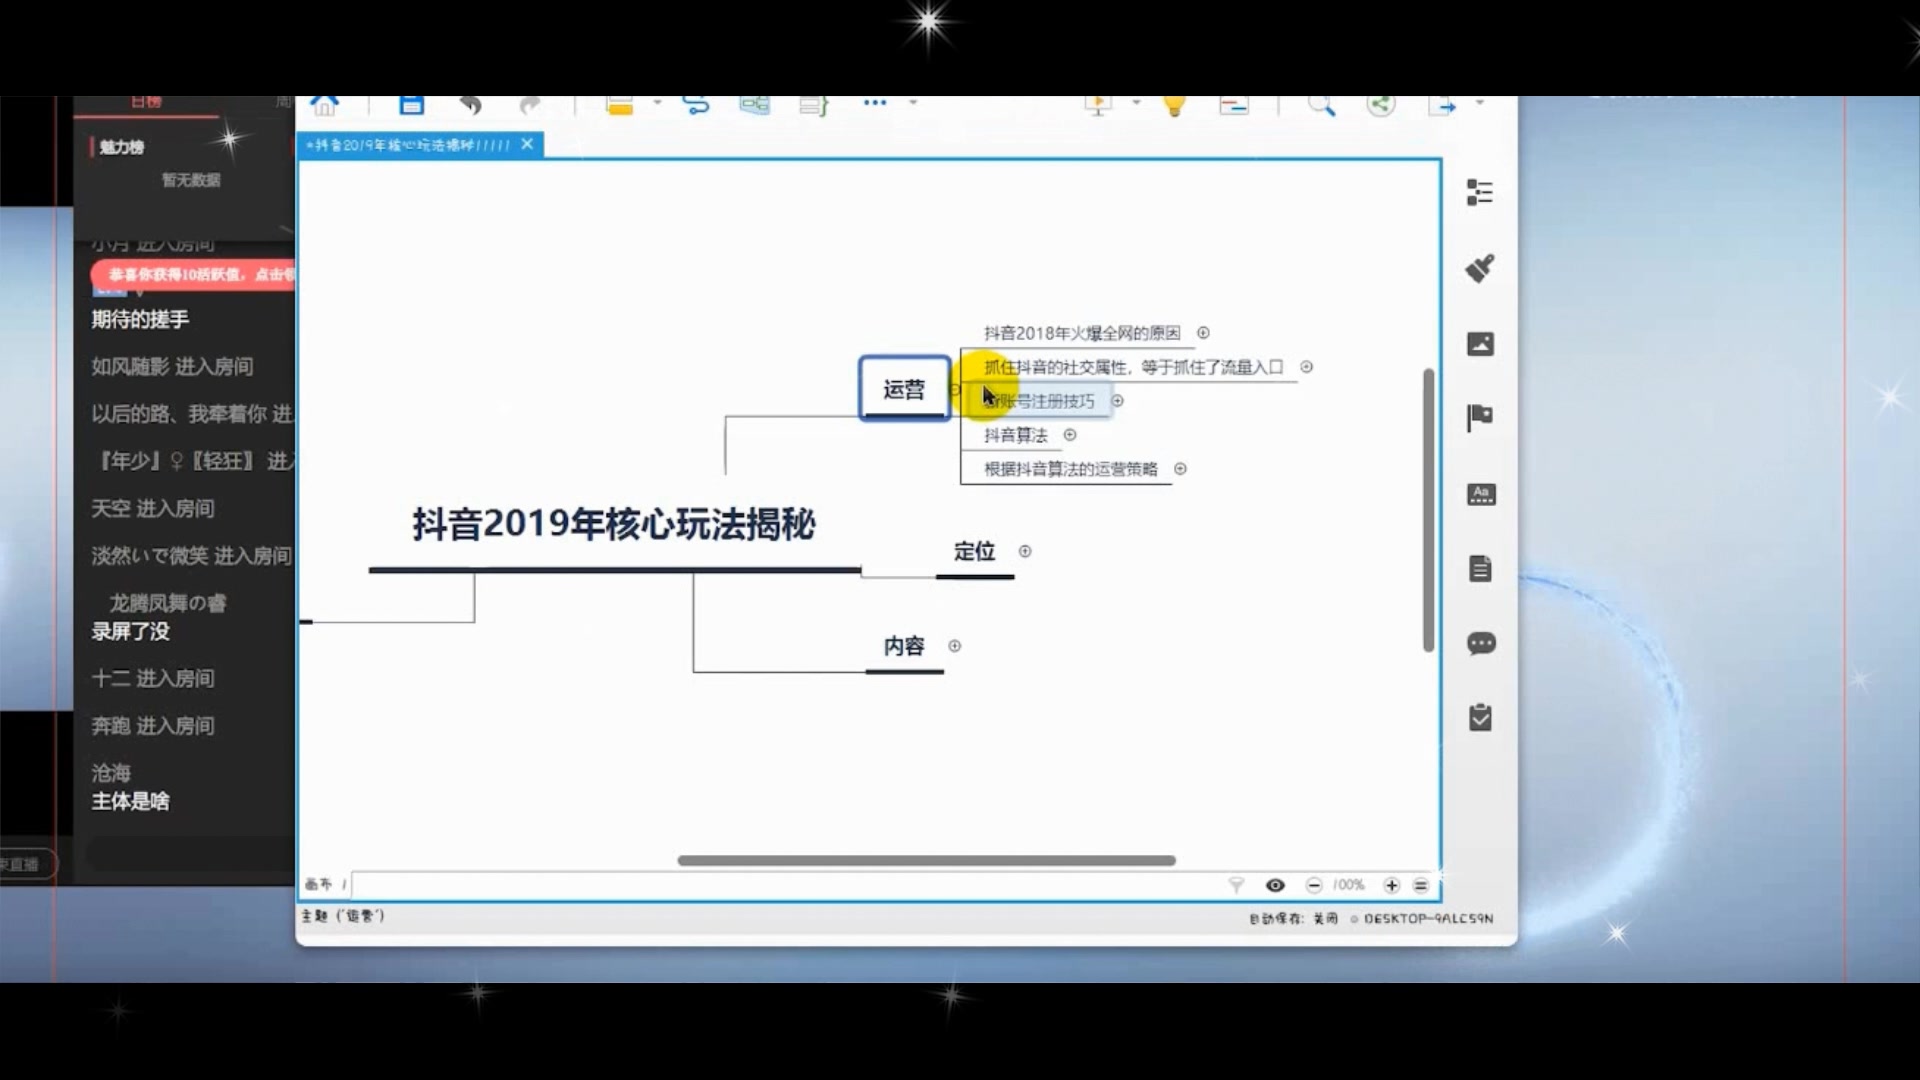The width and height of the screenshot is (1920, 1080).
Task: Open the Outline panel in right sidebar
Action: [x=1480, y=192]
